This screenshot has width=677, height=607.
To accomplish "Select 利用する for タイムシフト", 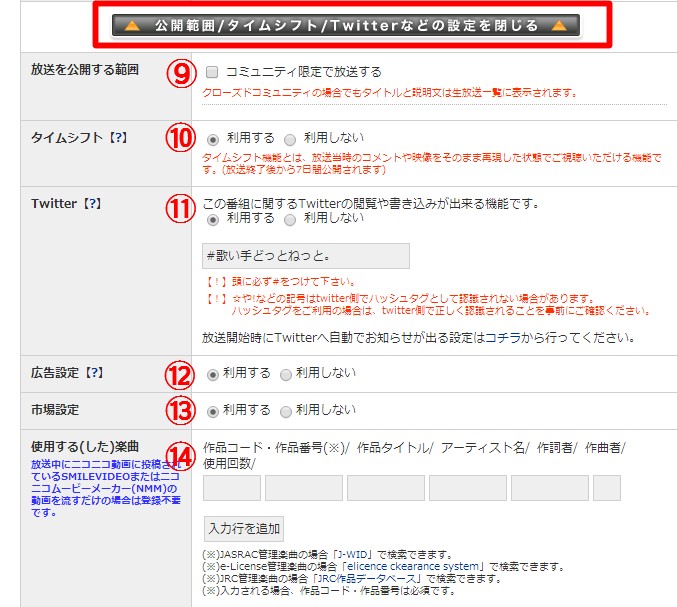I will coord(212,138).
